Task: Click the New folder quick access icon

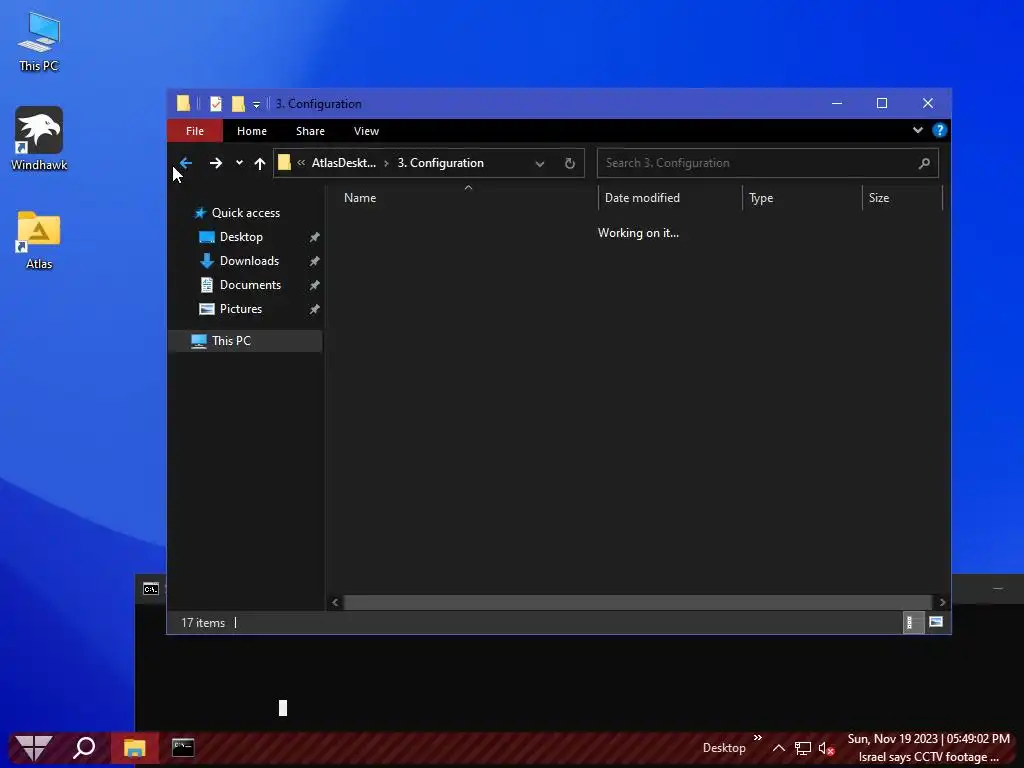Action: tap(238, 104)
